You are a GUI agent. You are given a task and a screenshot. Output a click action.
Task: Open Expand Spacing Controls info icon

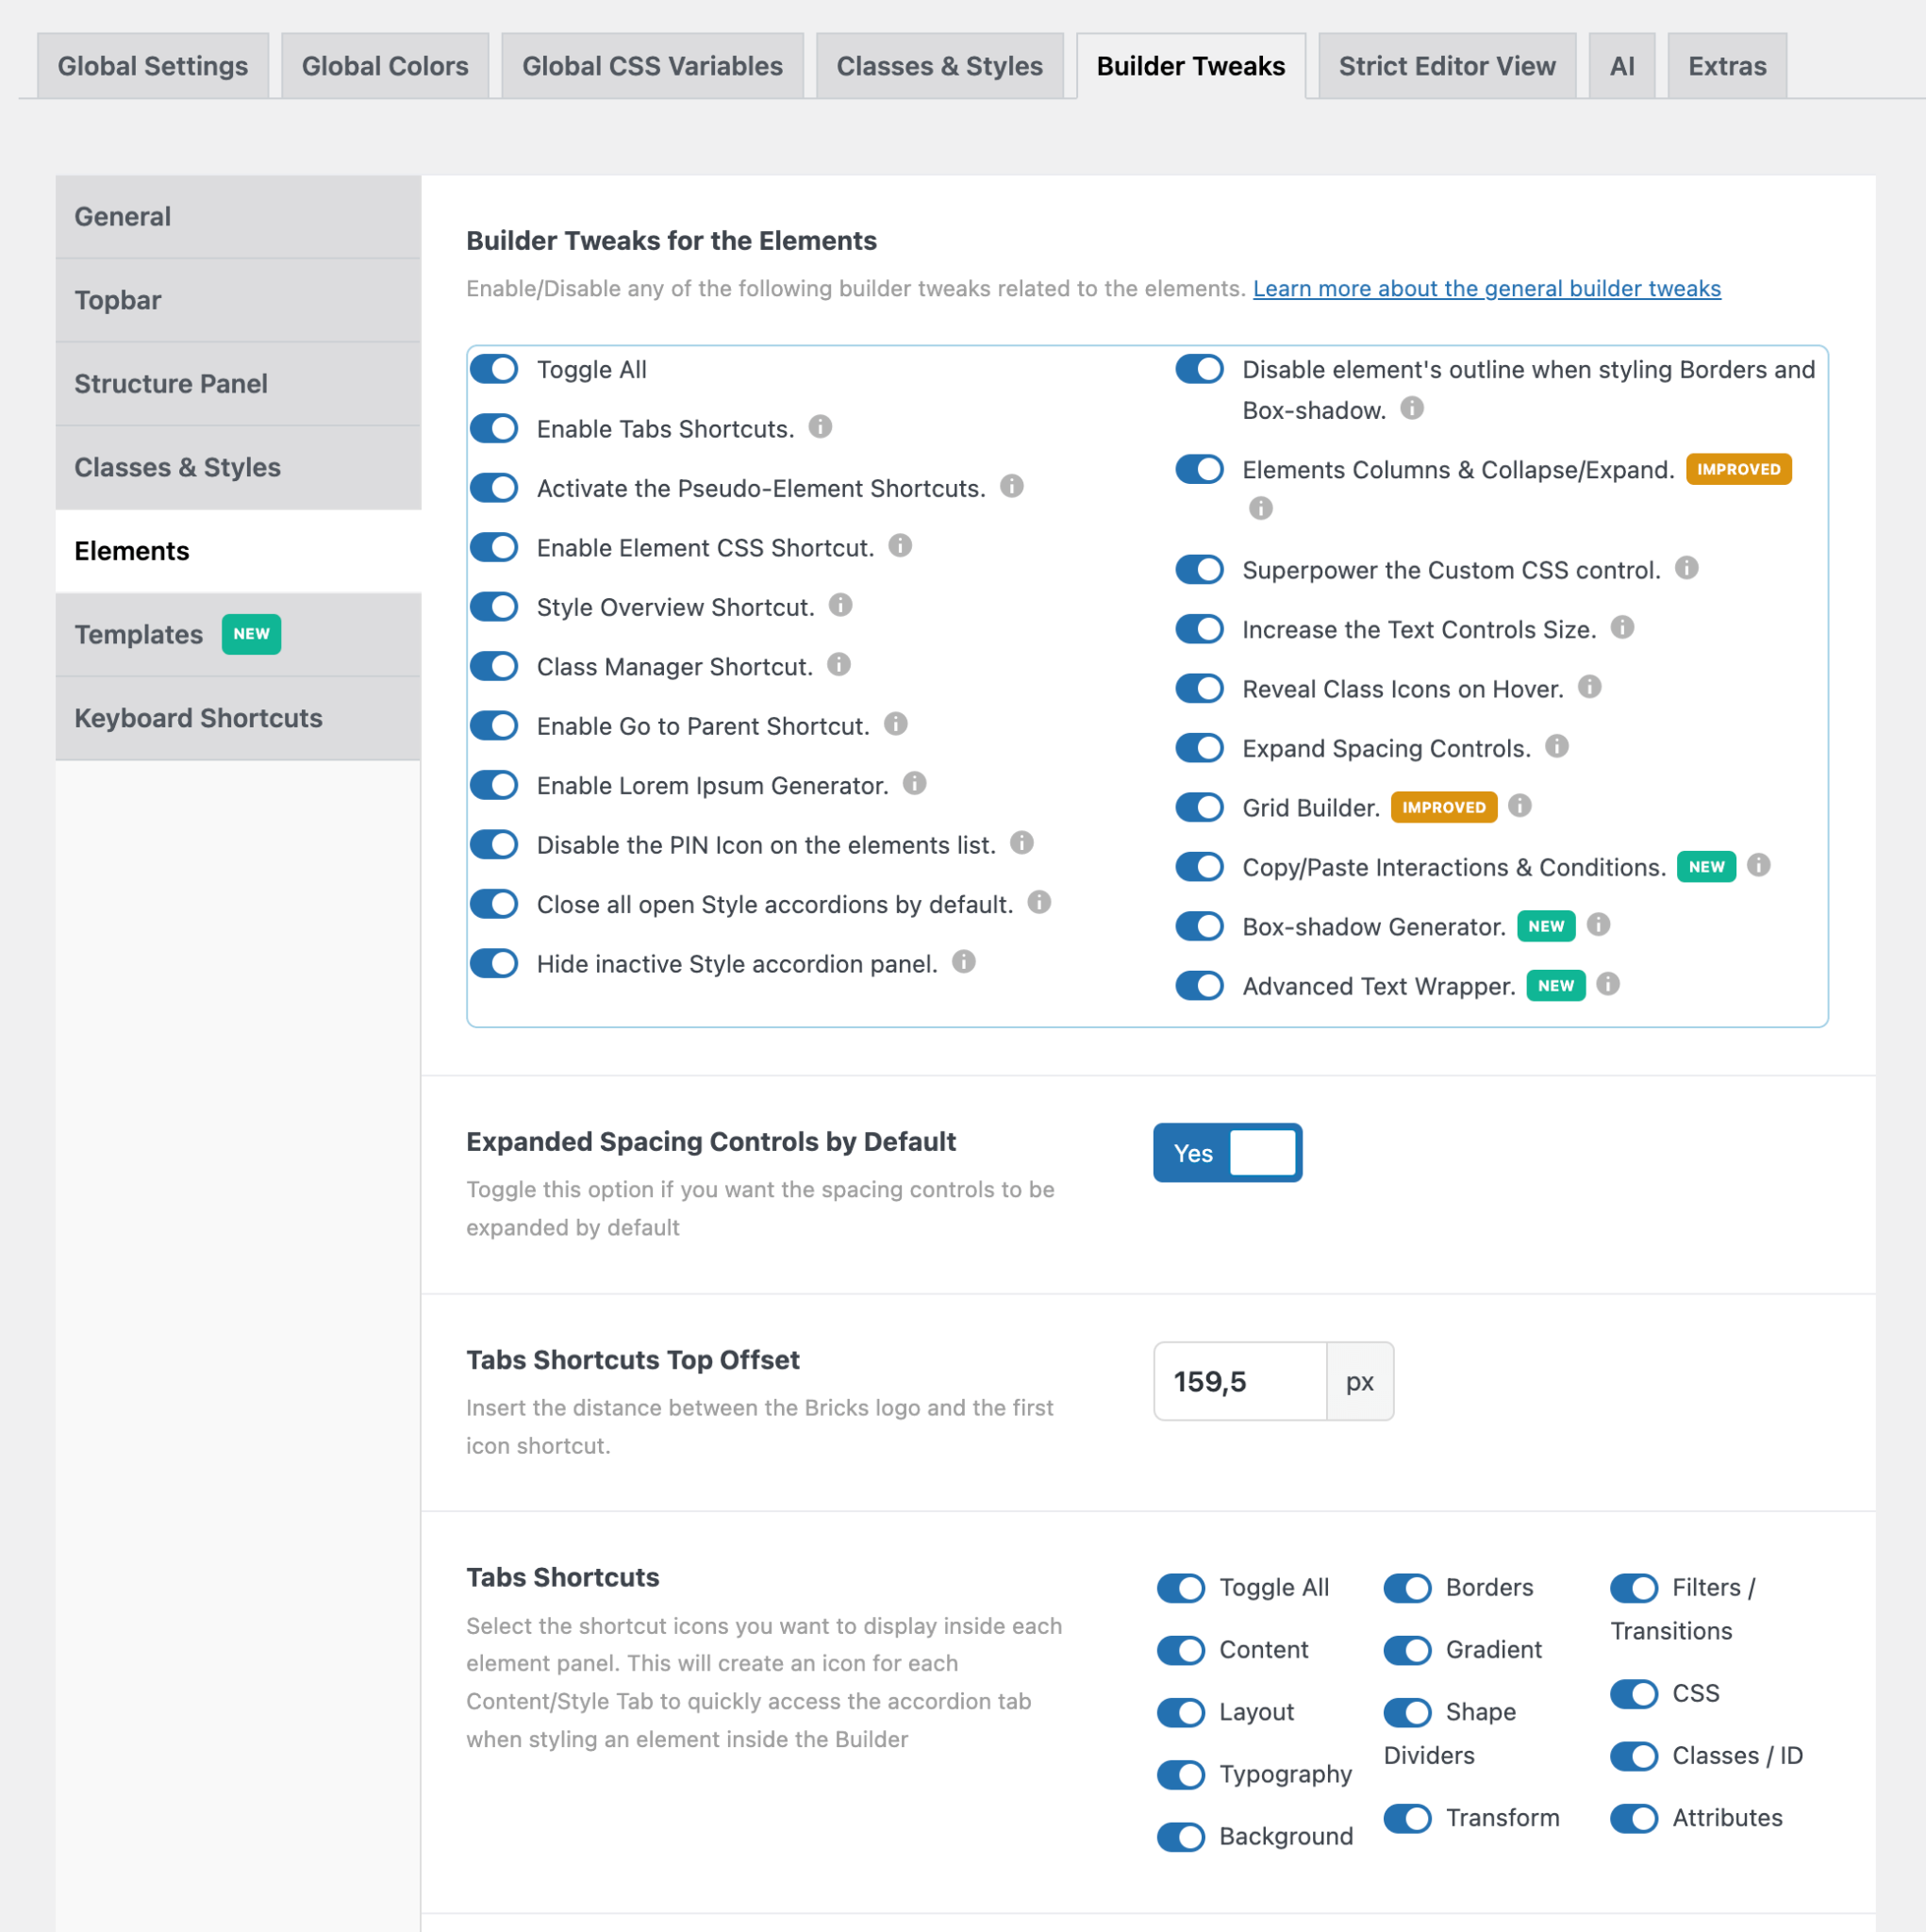point(1557,747)
